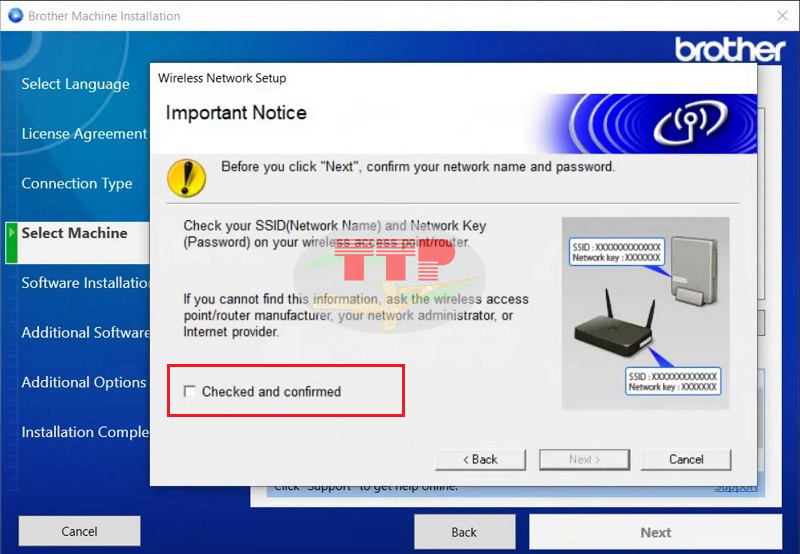
Task: Select the Software Installation step
Action: tap(85, 283)
